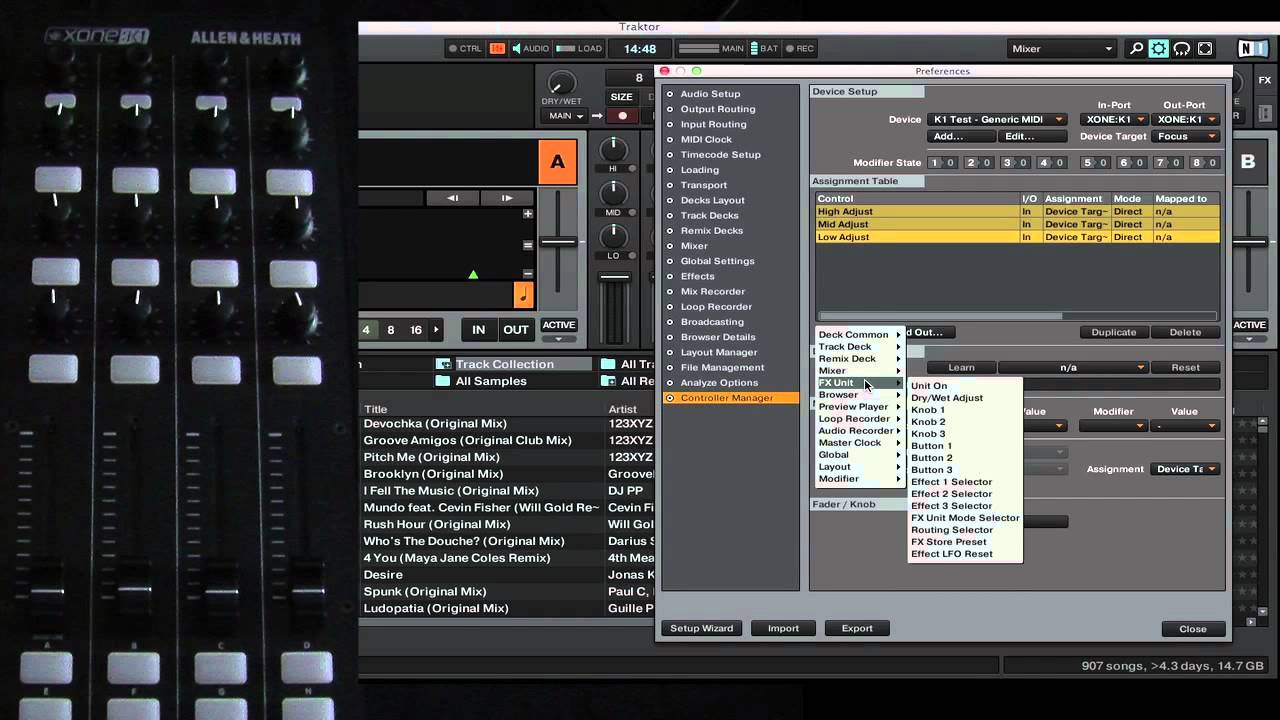Click the beat jump backward arrow on Deck A
Viewport: 1280px width, 720px height.
[453, 198]
